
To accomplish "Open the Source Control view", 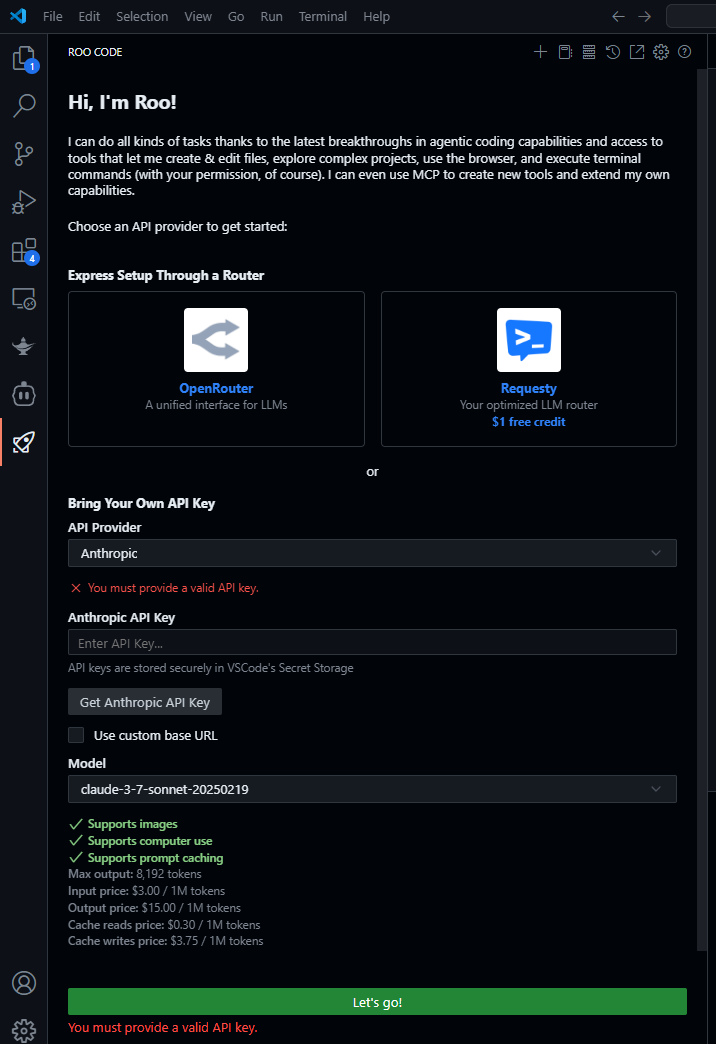I will coord(24,153).
